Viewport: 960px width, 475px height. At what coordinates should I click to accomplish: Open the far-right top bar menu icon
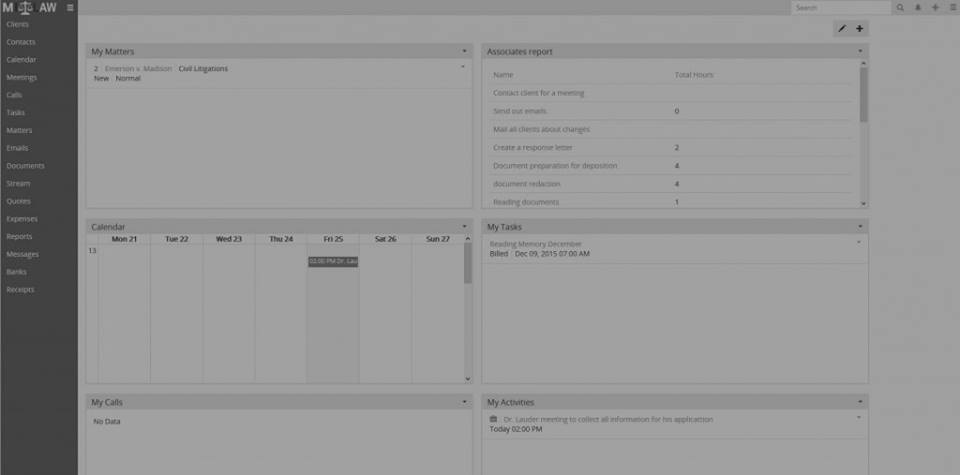pyautogui.click(x=953, y=7)
